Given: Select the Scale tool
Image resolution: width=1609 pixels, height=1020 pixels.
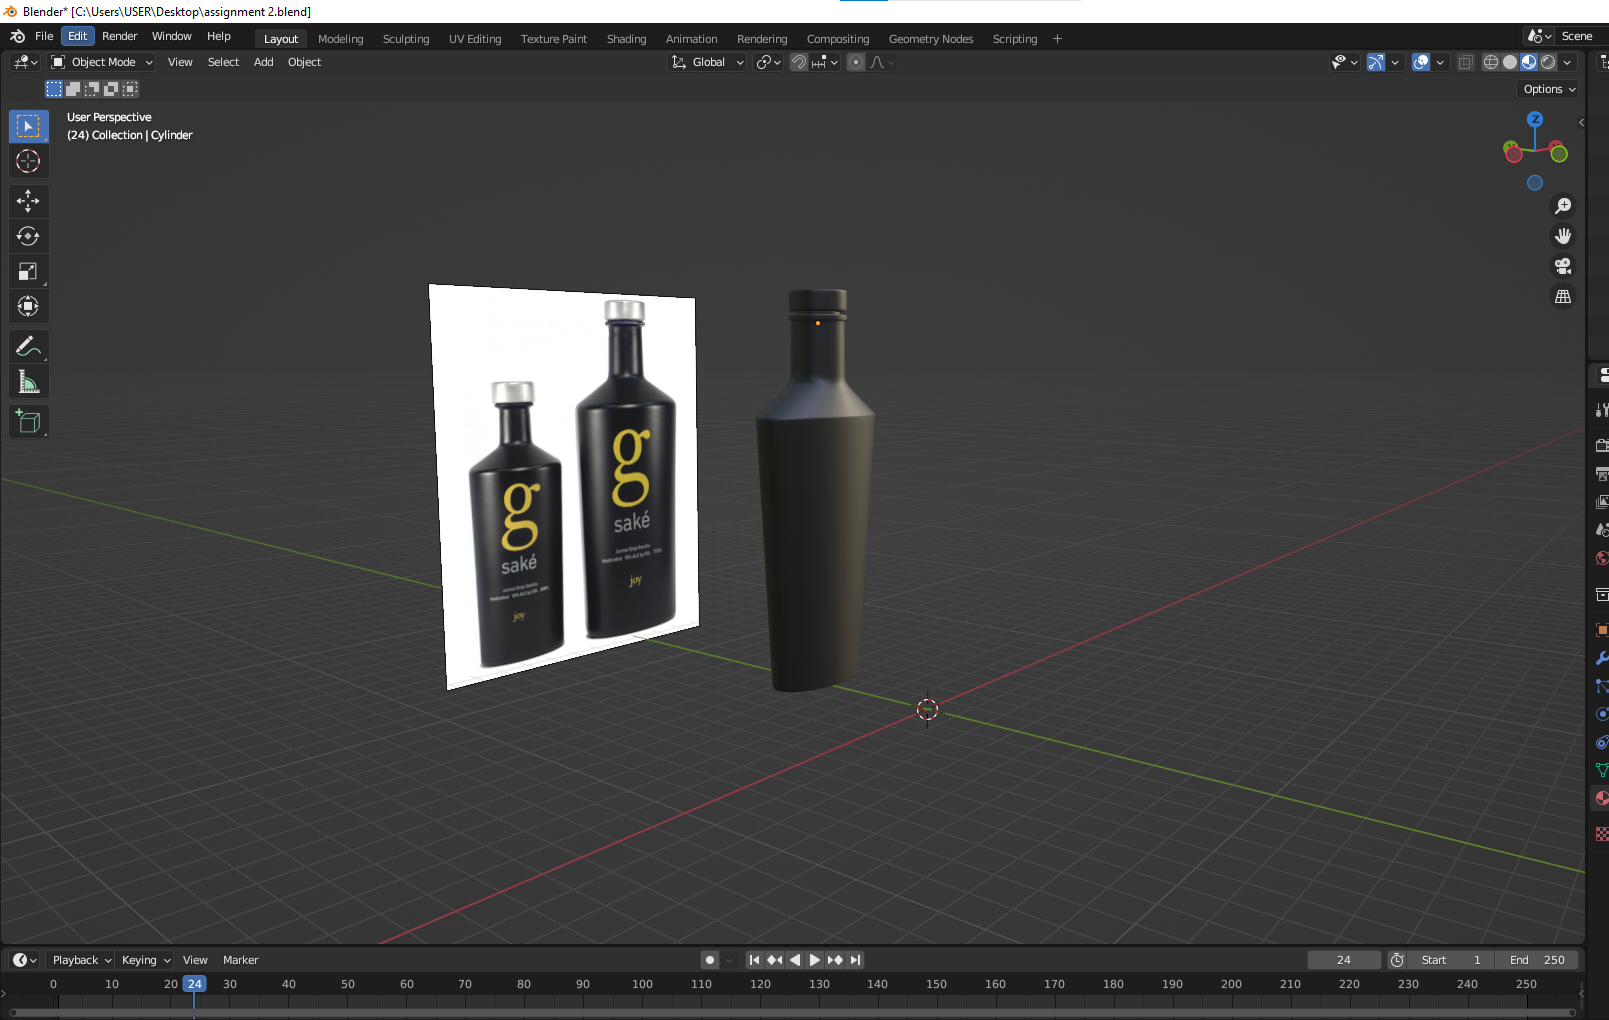Looking at the screenshot, I should pos(28,271).
